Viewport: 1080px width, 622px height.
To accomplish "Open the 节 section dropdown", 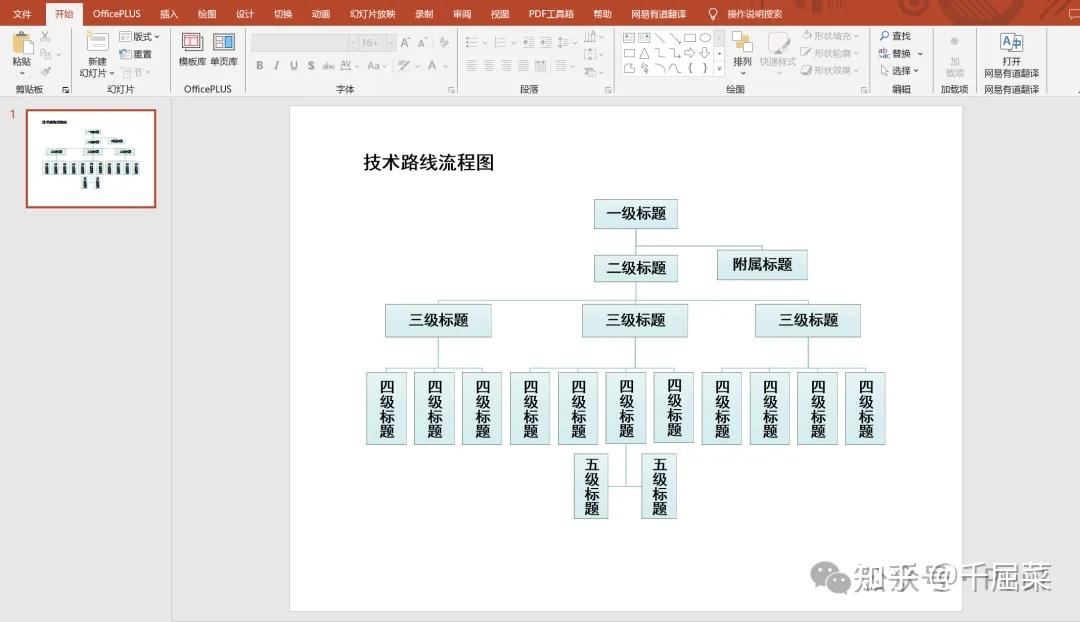I will click(136, 72).
